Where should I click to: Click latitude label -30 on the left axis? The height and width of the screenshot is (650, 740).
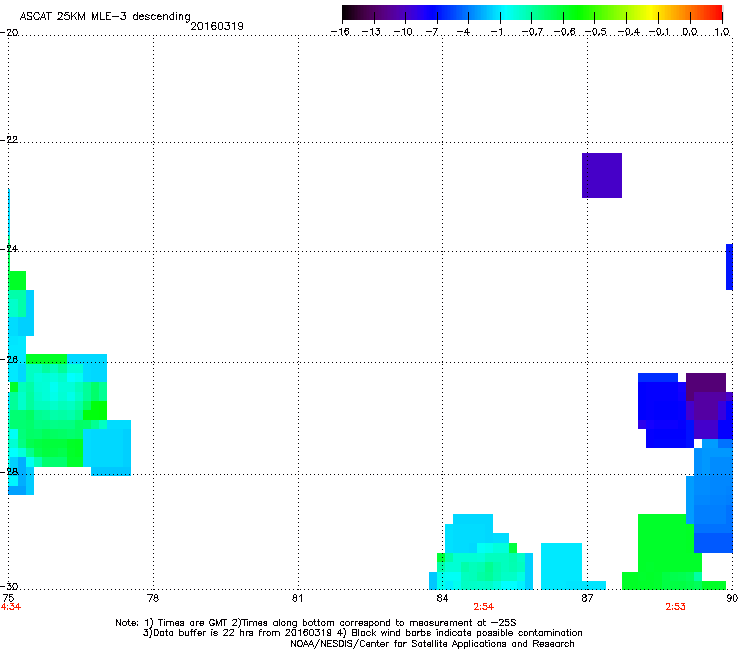coord(10,586)
